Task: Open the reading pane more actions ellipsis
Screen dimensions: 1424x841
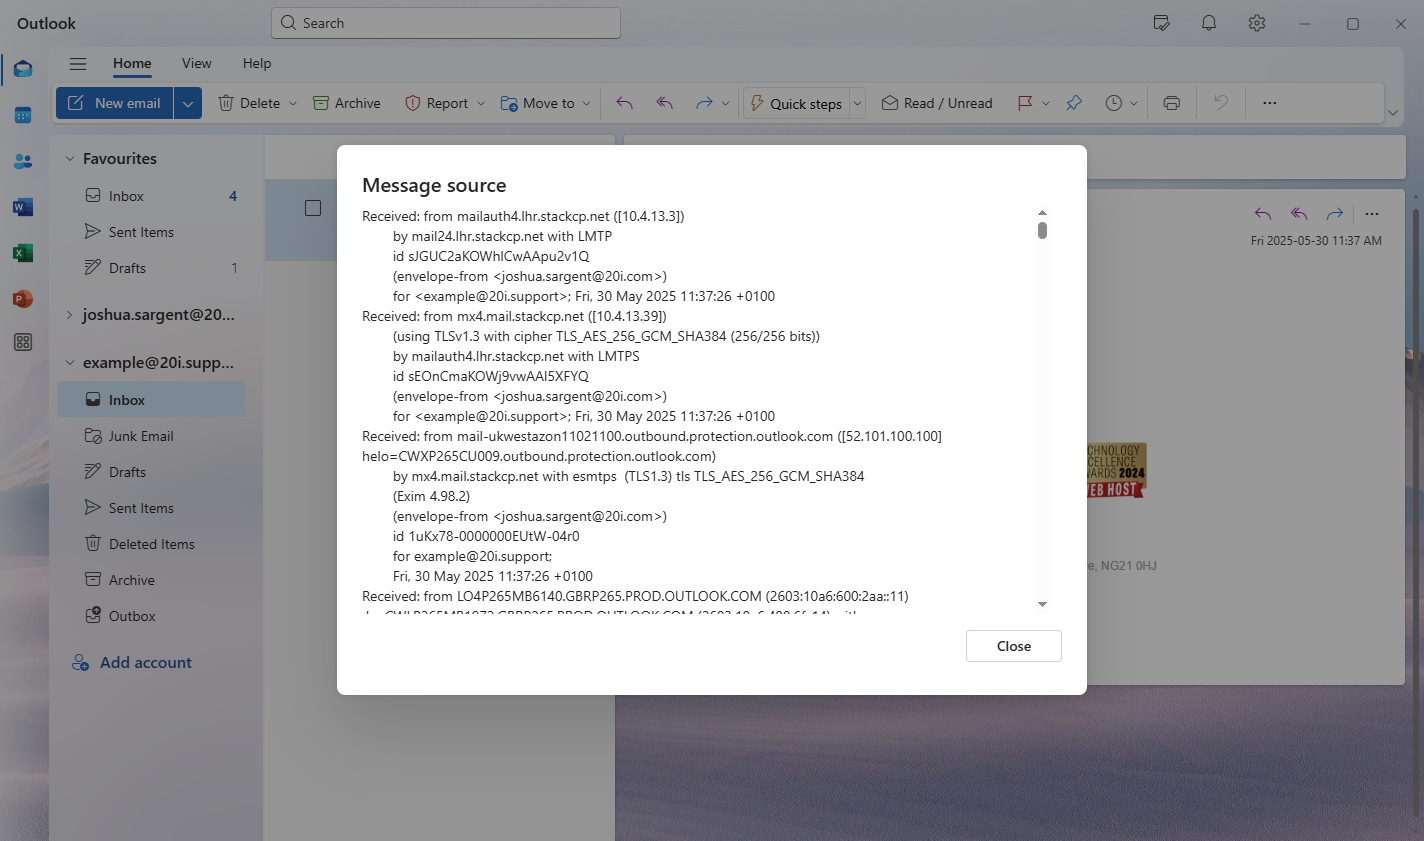Action: click(1372, 214)
